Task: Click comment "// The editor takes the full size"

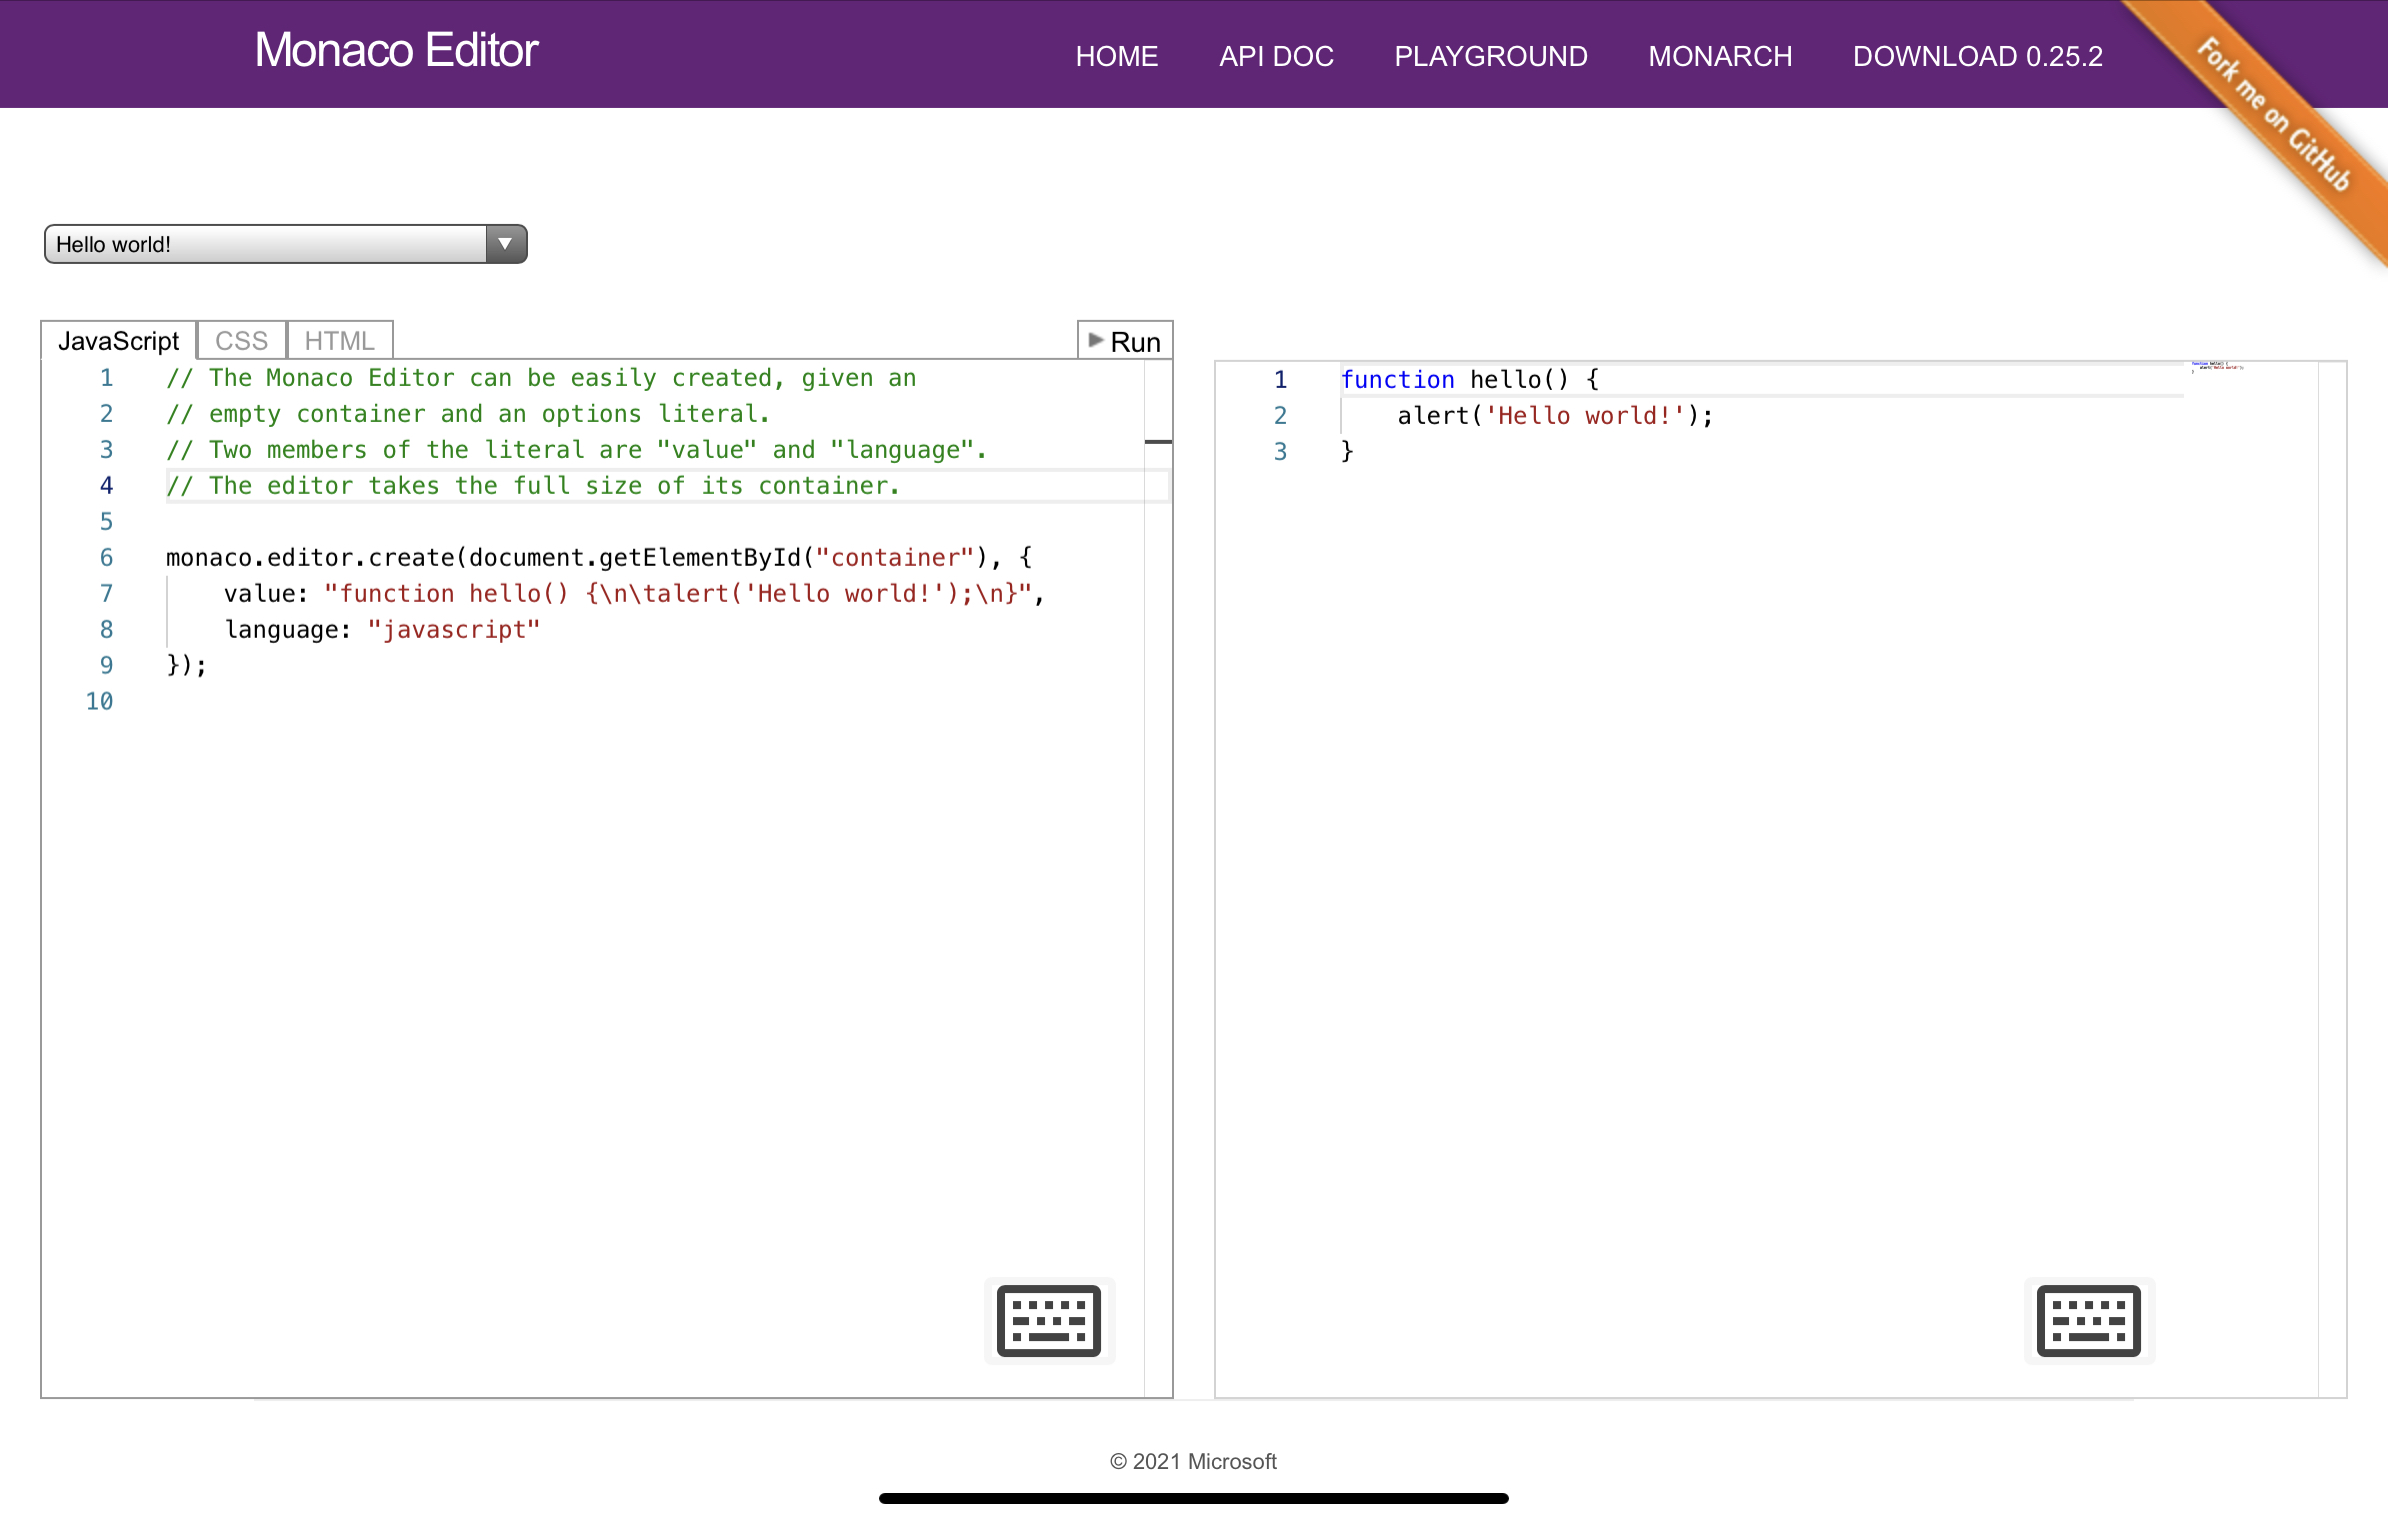Action: pyautogui.click(x=533, y=485)
